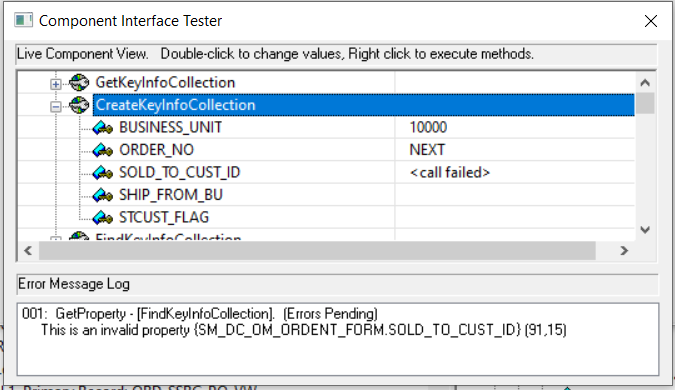
Task: Click the CreateKeyInfoCollection collection icon
Action: pyautogui.click(x=79, y=105)
